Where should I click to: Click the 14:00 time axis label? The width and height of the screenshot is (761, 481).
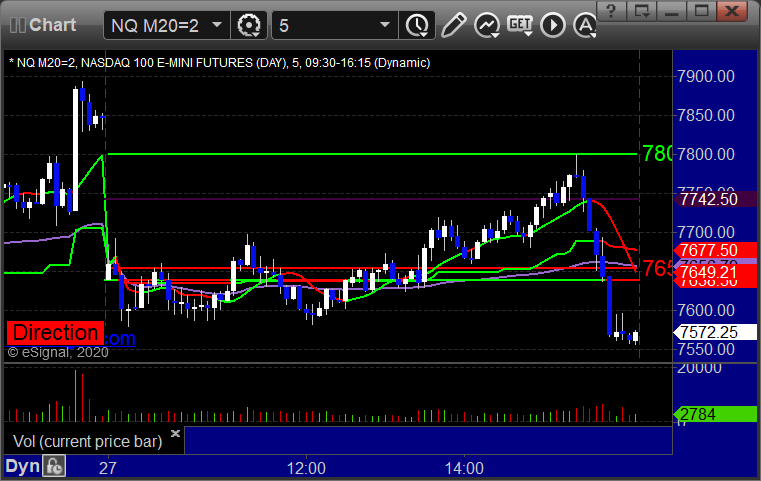464,468
